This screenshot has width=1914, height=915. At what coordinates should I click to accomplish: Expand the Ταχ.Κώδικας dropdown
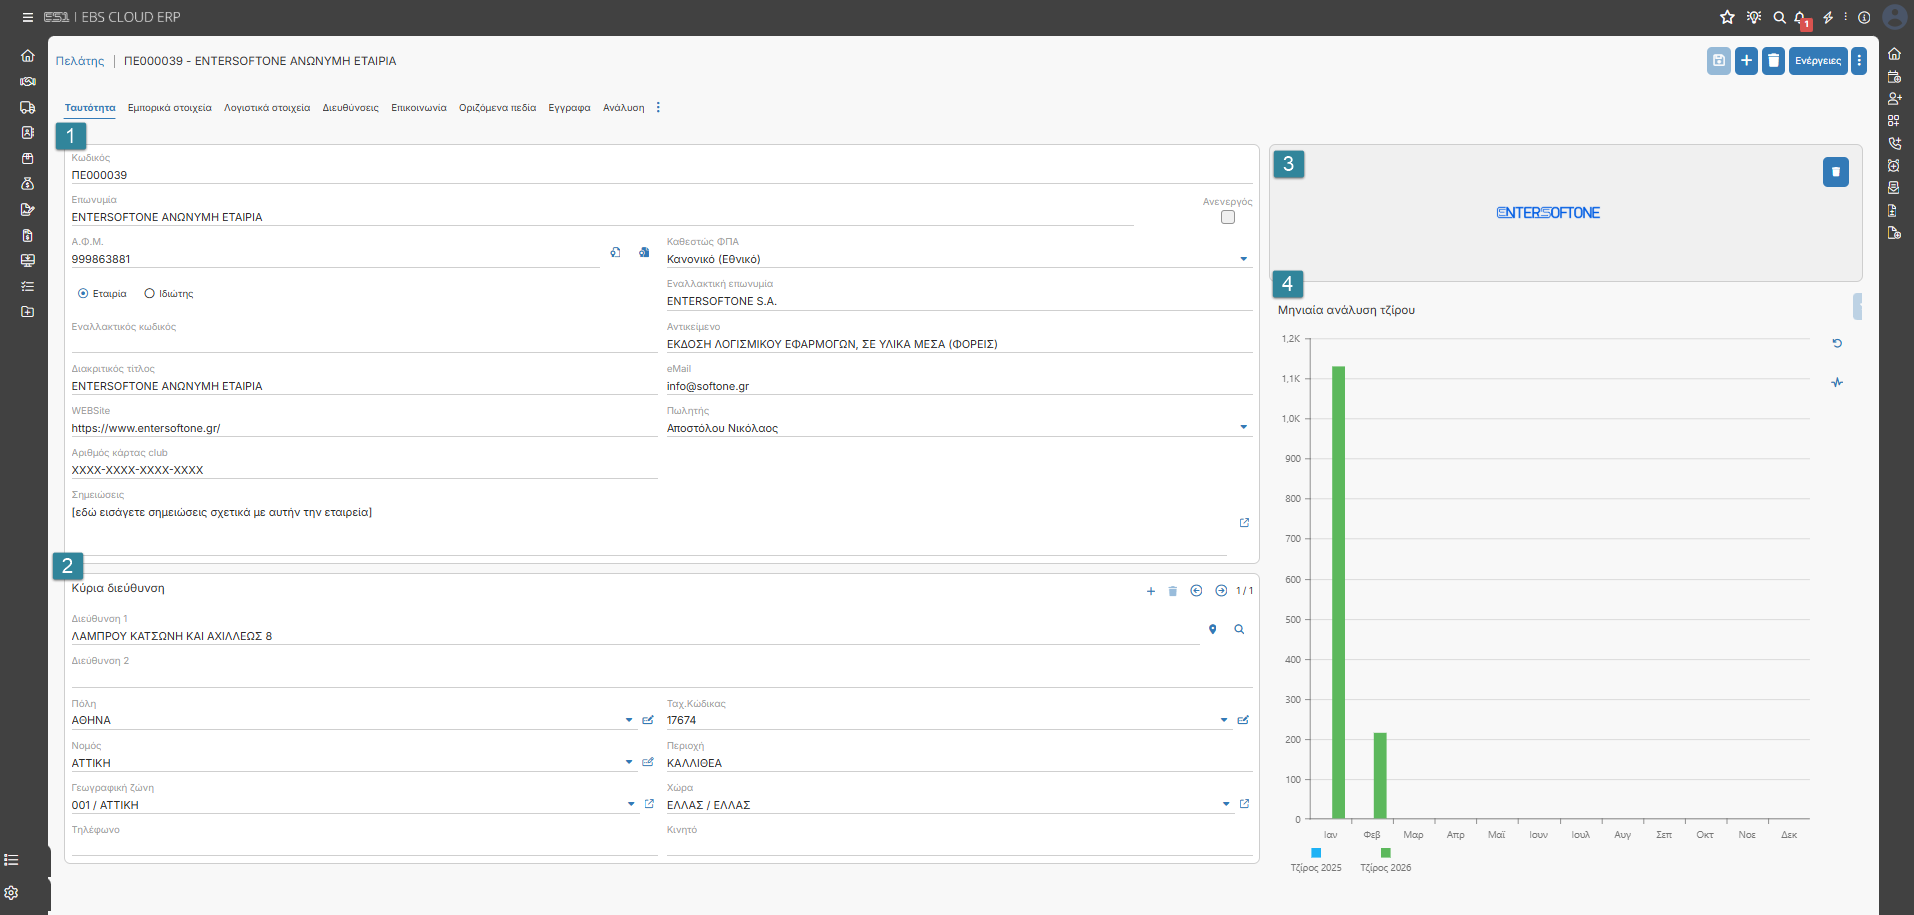pos(1224,720)
